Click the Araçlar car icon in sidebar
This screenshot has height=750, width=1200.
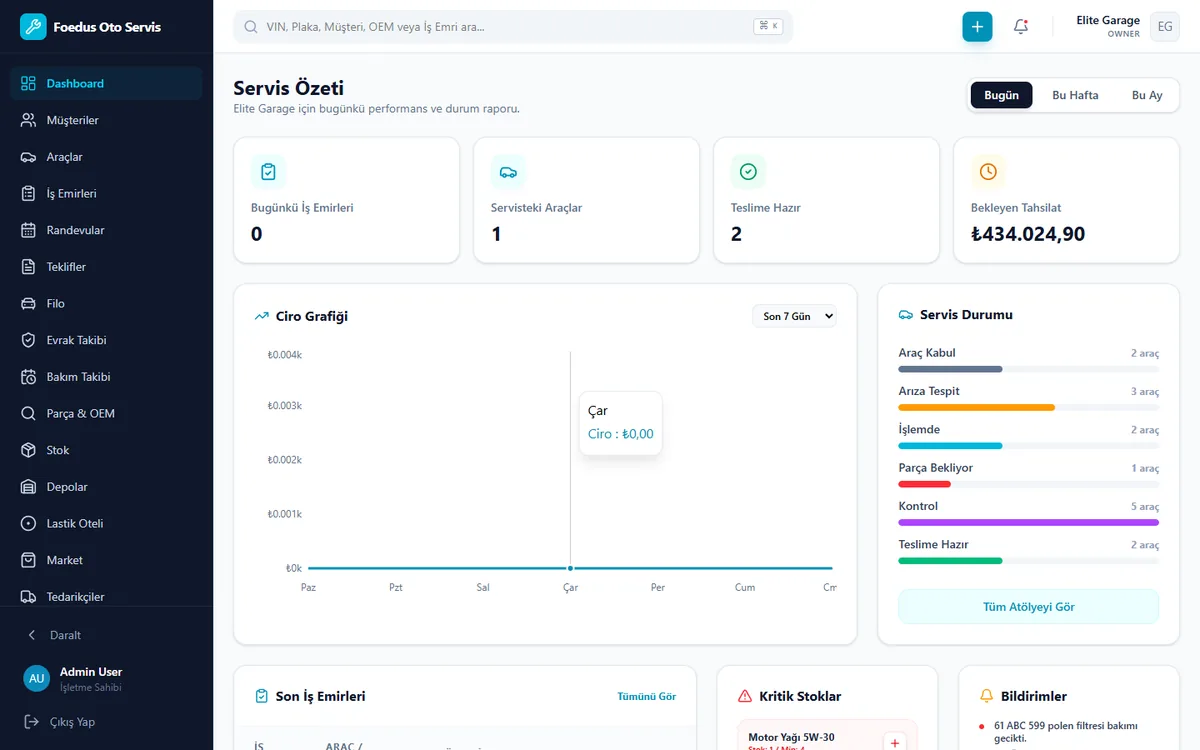pos(28,157)
